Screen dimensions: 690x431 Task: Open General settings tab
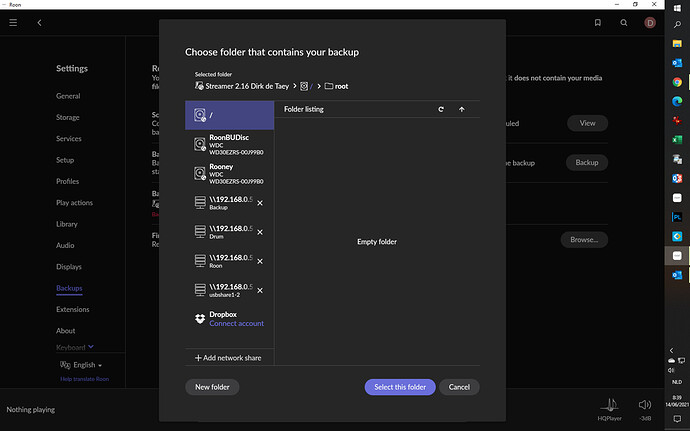pyautogui.click(x=68, y=96)
